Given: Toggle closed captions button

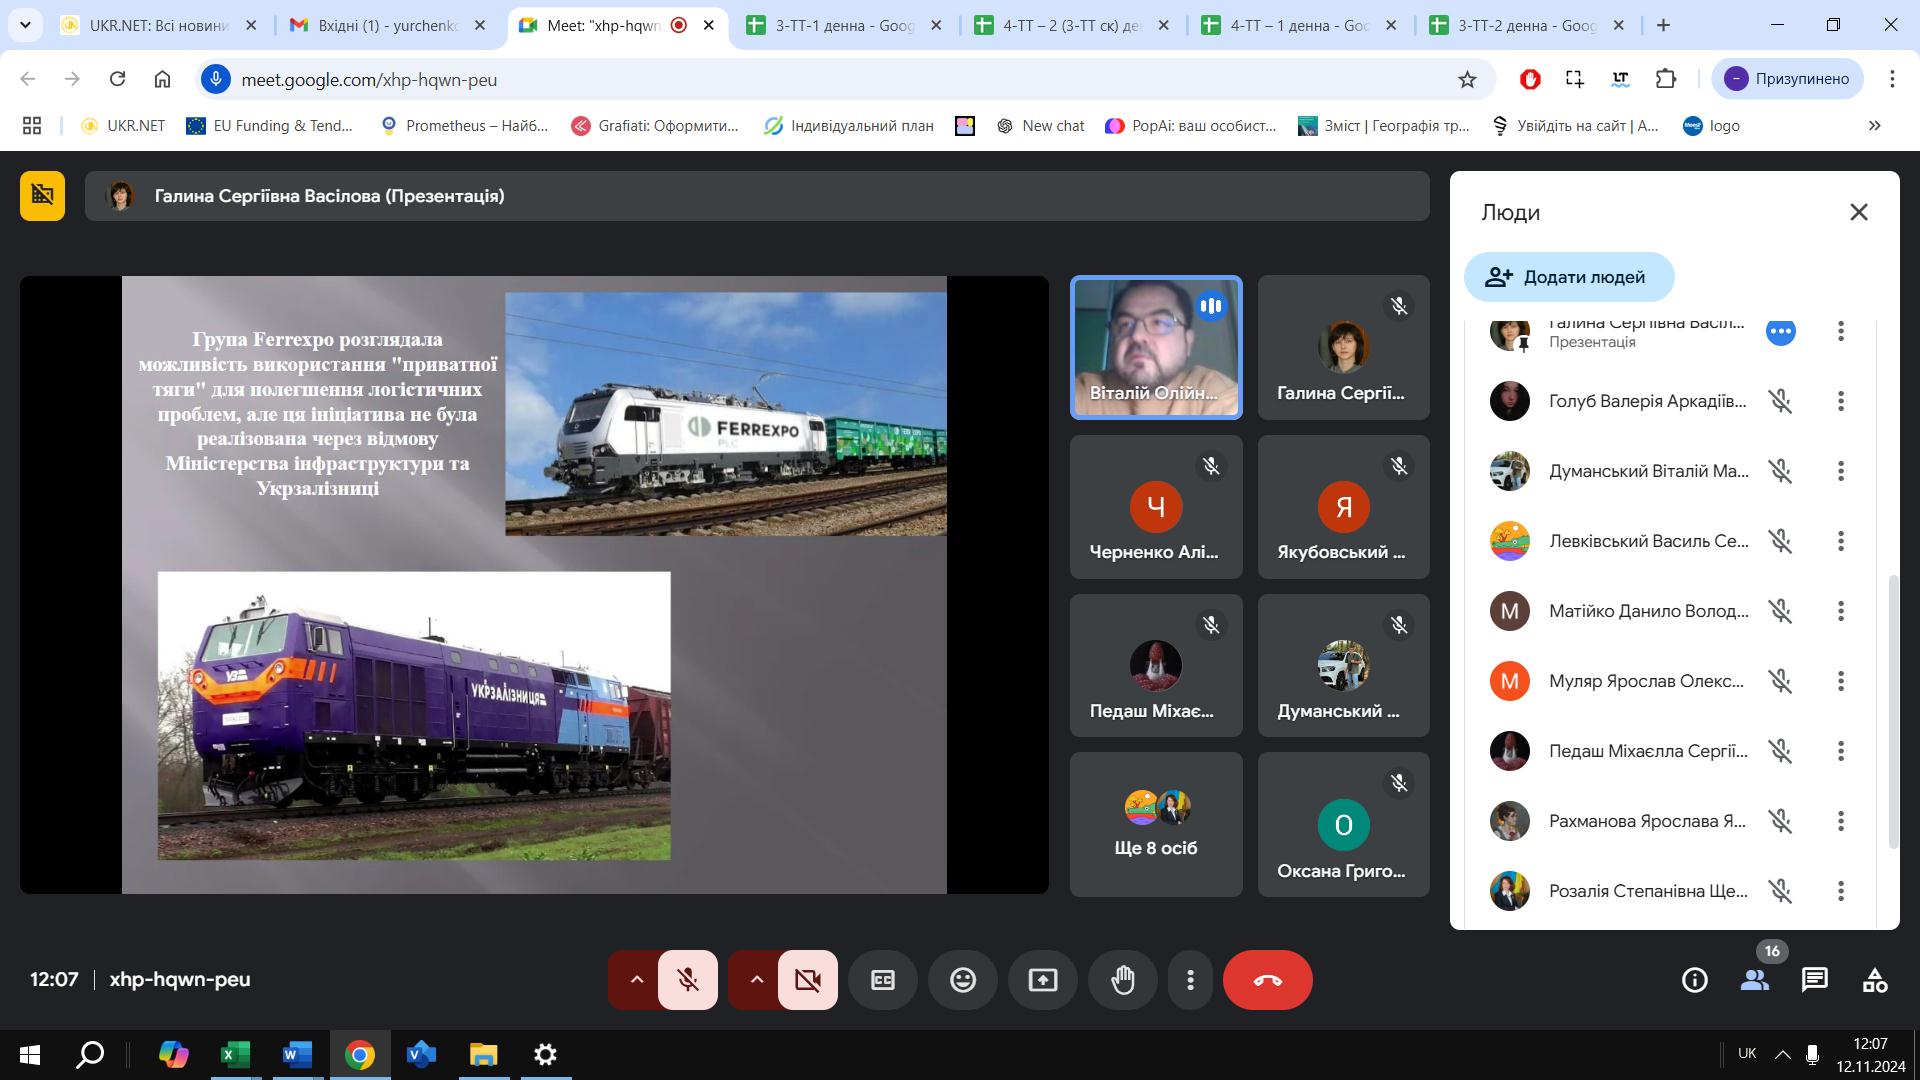Looking at the screenshot, I should (883, 980).
